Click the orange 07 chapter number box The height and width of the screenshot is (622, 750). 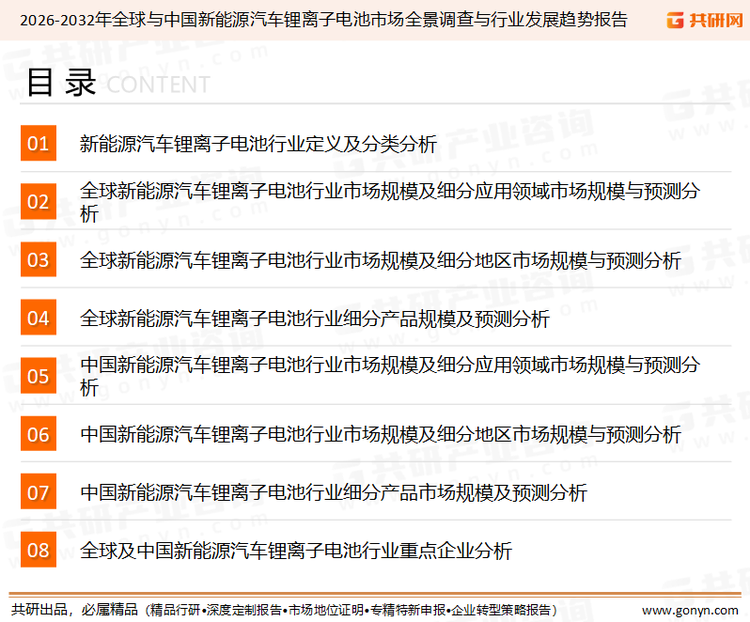click(38, 491)
